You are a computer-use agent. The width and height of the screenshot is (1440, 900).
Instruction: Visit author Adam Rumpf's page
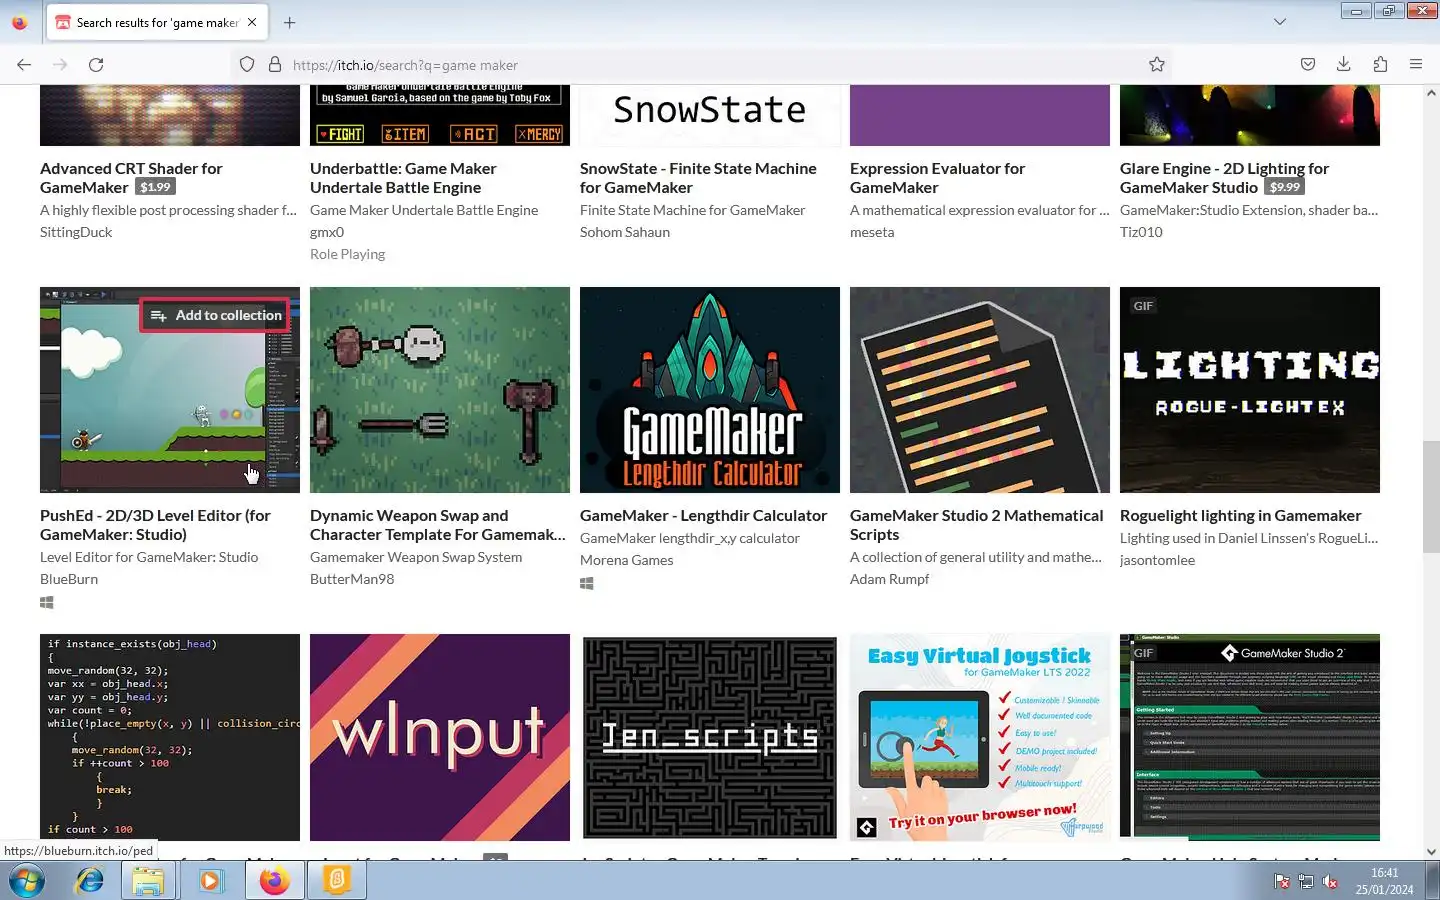(x=889, y=579)
